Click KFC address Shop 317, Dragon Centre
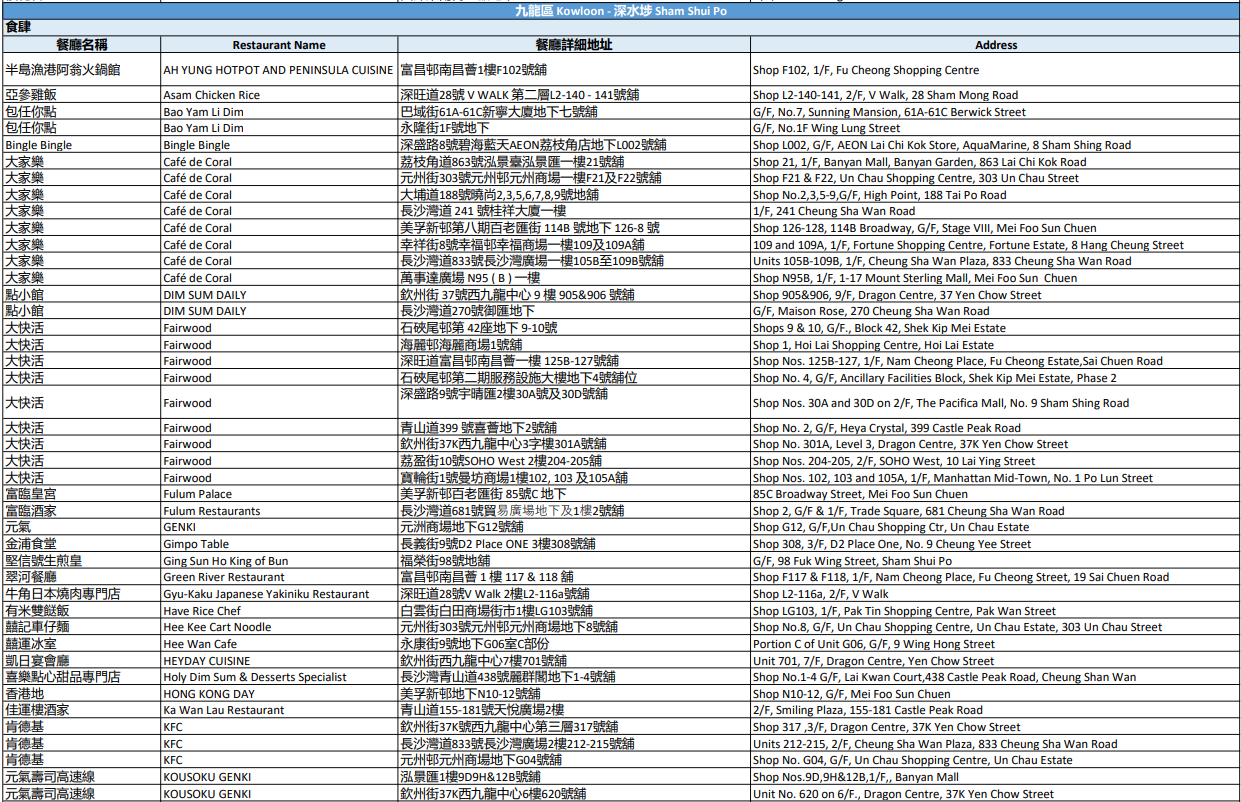Image resolution: width=1241 pixels, height=802 pixels. coord(996,727)
